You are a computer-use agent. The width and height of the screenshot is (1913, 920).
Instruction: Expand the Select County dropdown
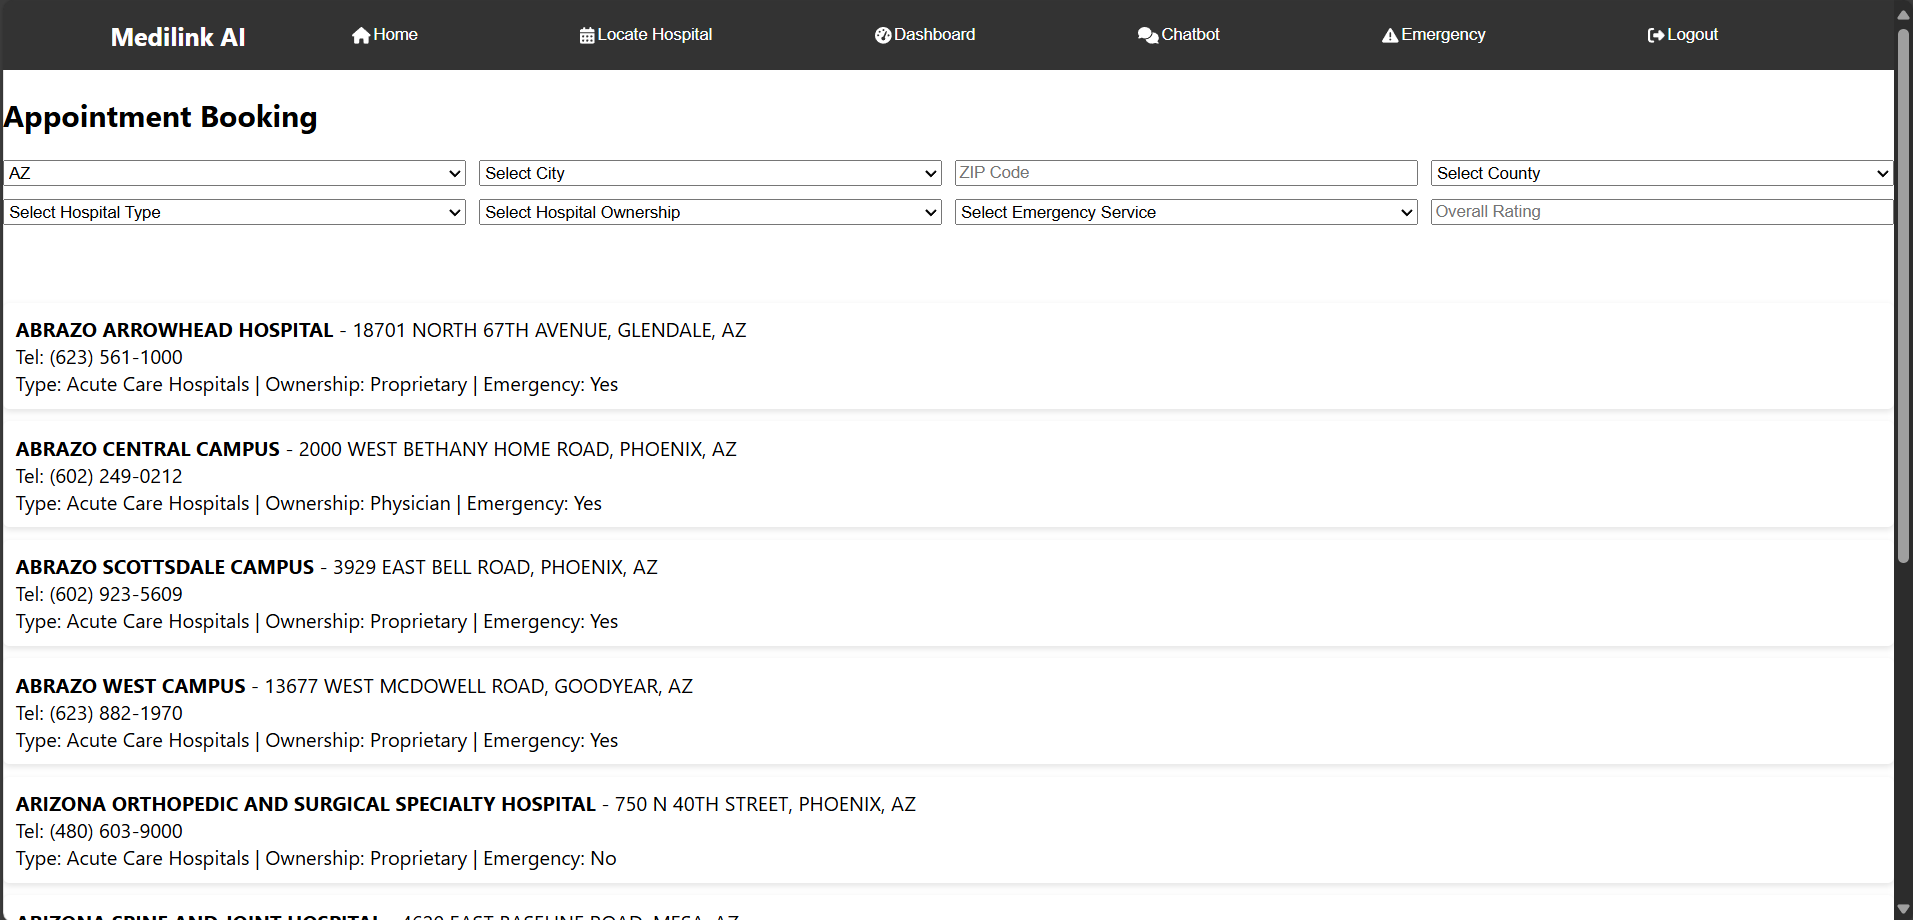(x=1662, y=173)
